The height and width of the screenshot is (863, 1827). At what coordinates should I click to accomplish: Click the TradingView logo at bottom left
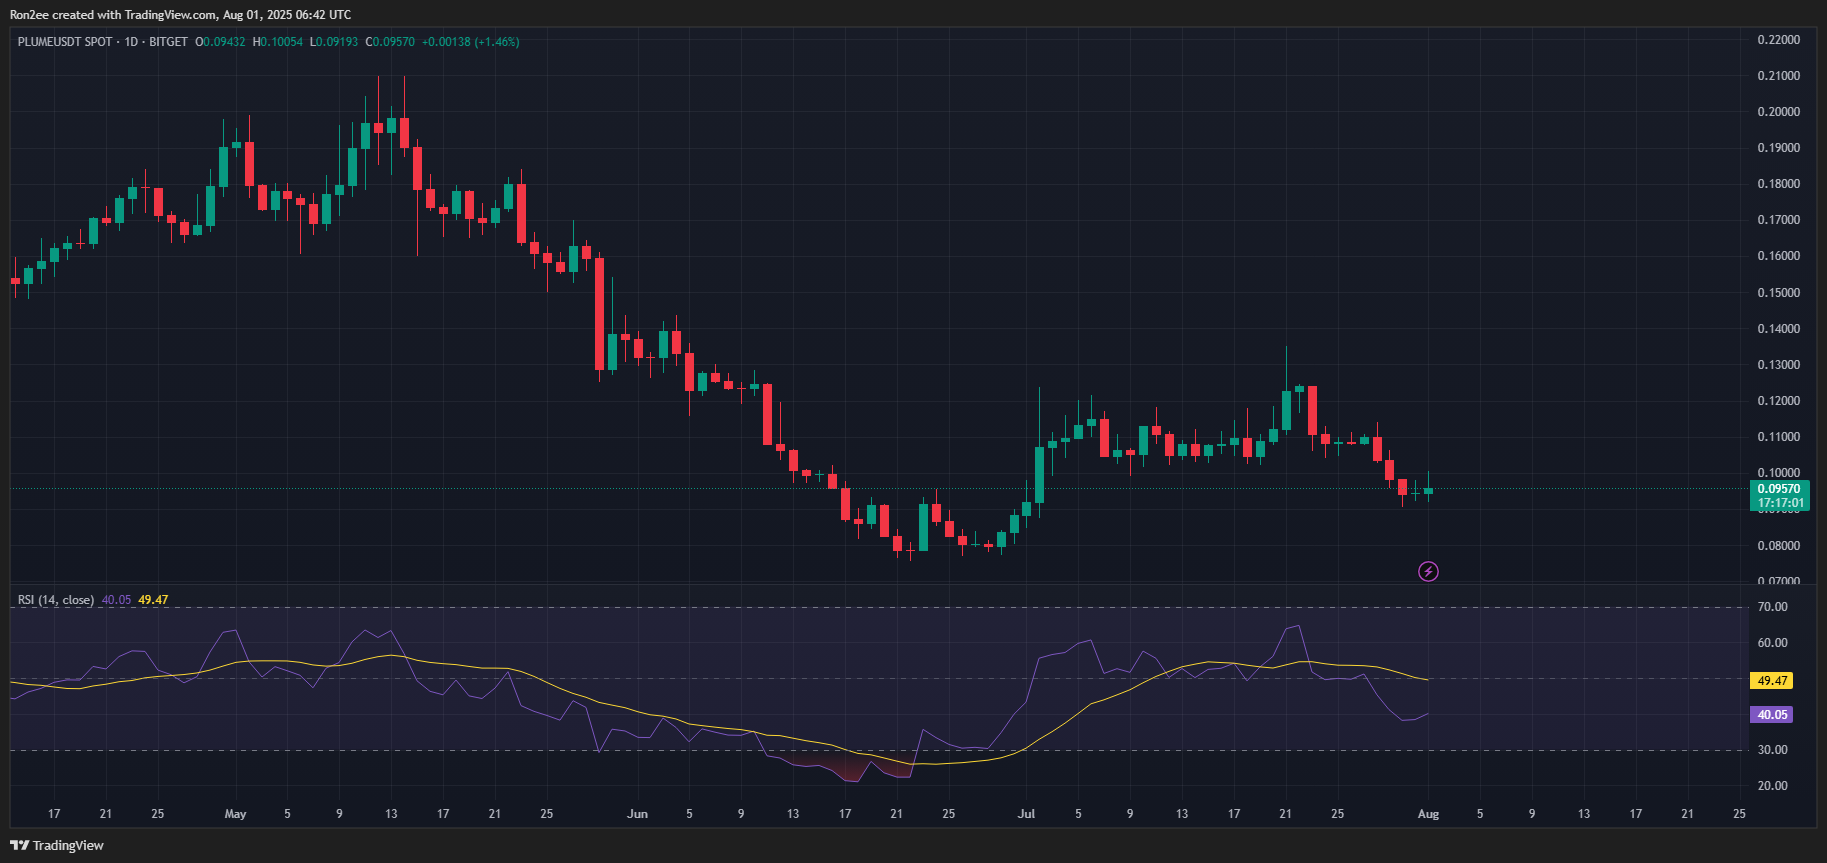[x=57, y=845]
